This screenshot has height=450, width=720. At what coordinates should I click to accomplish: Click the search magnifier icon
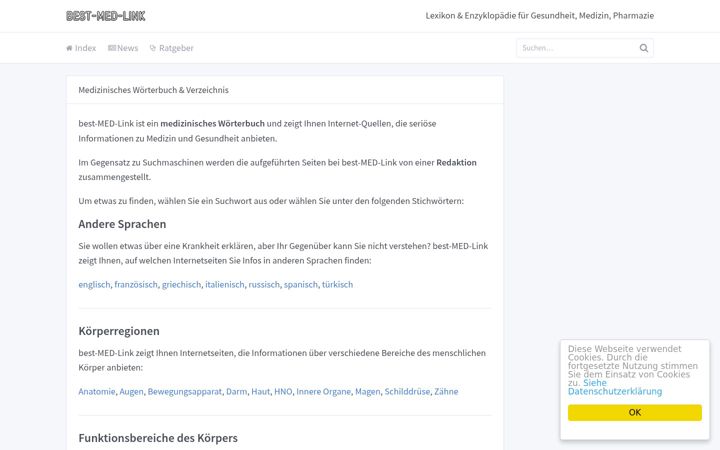(644, 48)
